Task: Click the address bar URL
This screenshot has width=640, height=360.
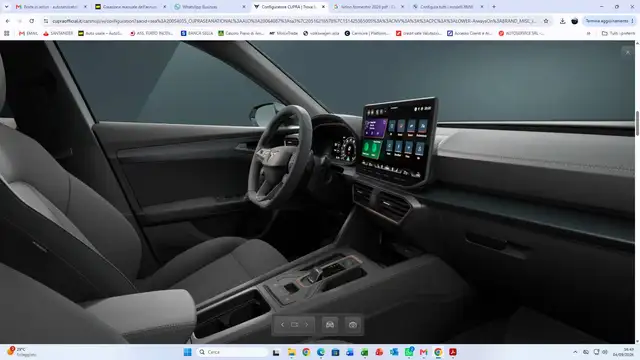Action: [x=294, y=21]
